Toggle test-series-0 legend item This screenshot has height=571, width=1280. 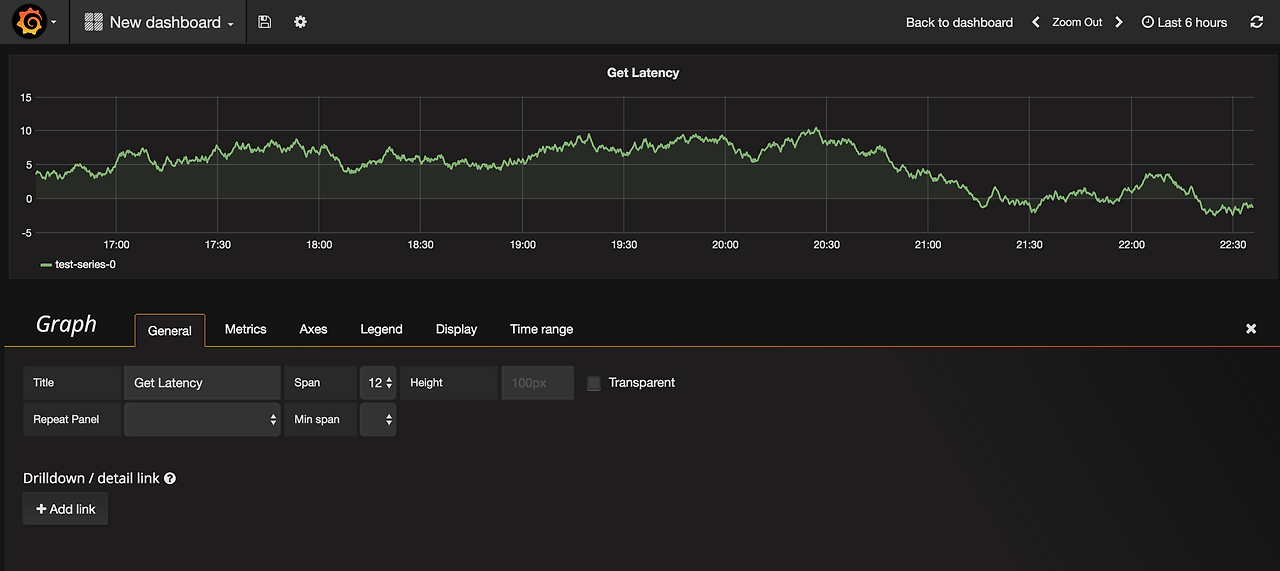(78, 265)
